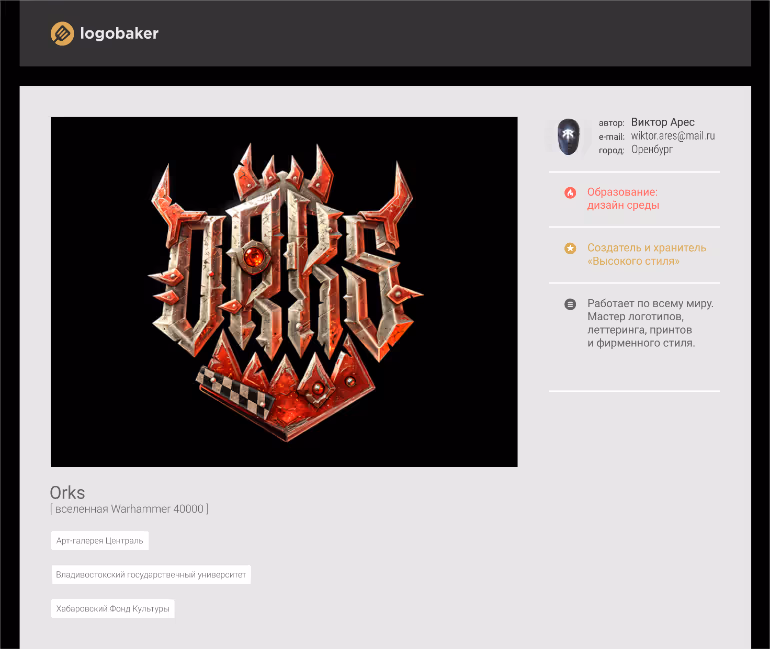
Task: Click the flame icon beside Образование
Action: coord(570,192)
